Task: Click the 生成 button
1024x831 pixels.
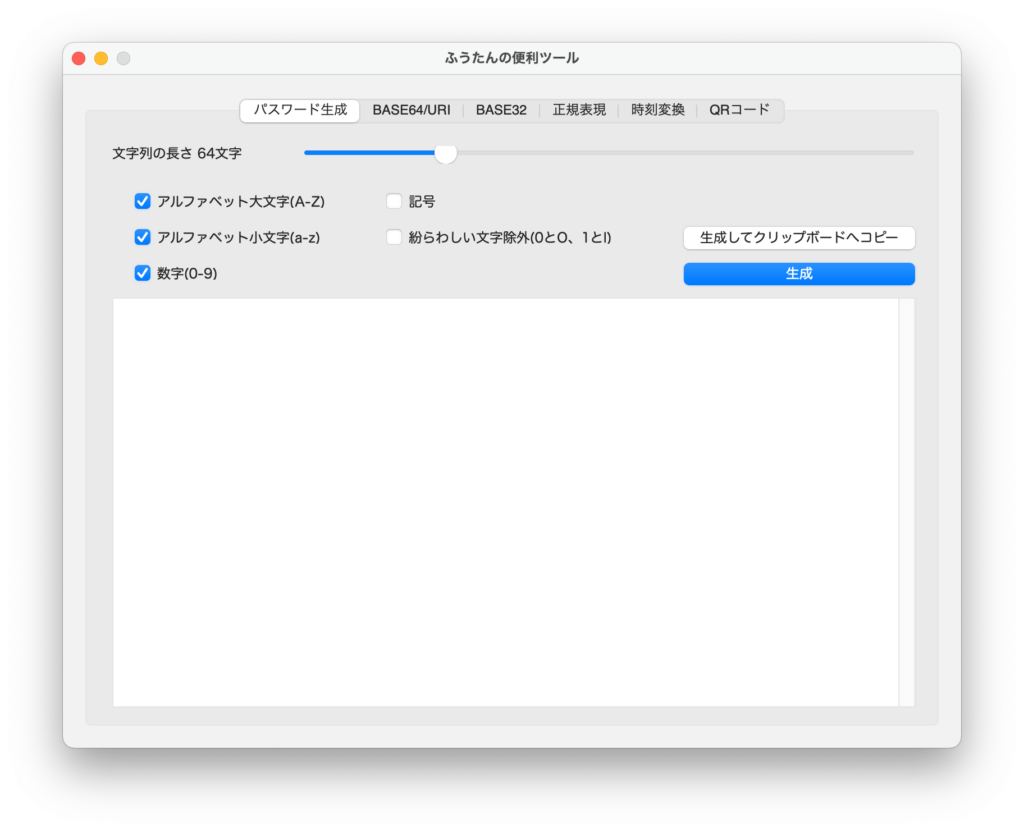Action: [x=798, y=273]
